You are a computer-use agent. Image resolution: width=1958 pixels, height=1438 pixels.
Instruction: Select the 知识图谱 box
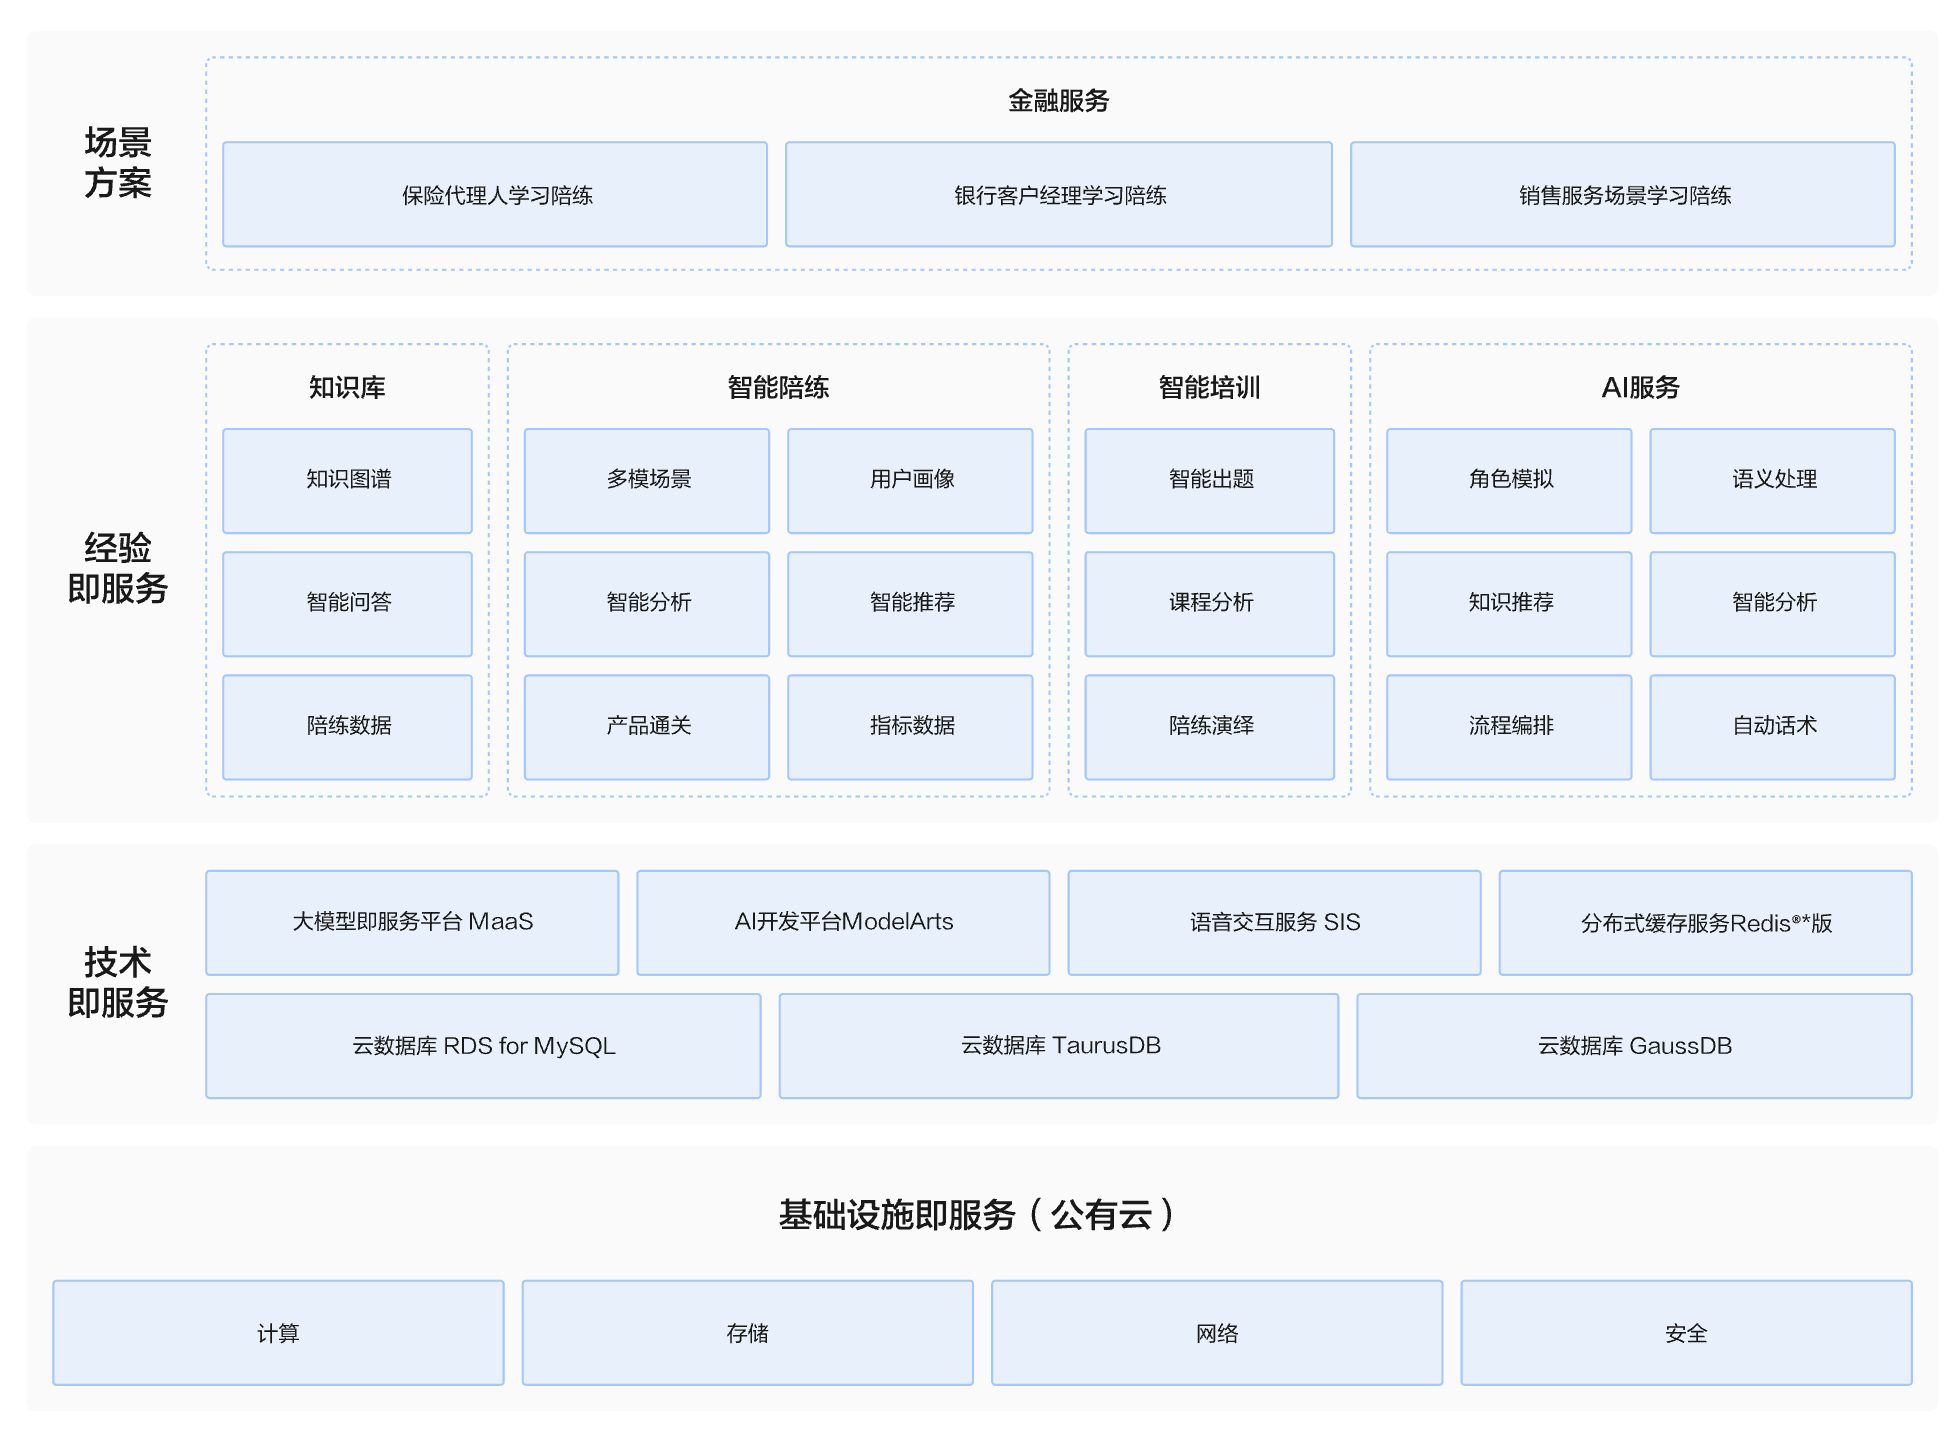click(x=347, y=480)
